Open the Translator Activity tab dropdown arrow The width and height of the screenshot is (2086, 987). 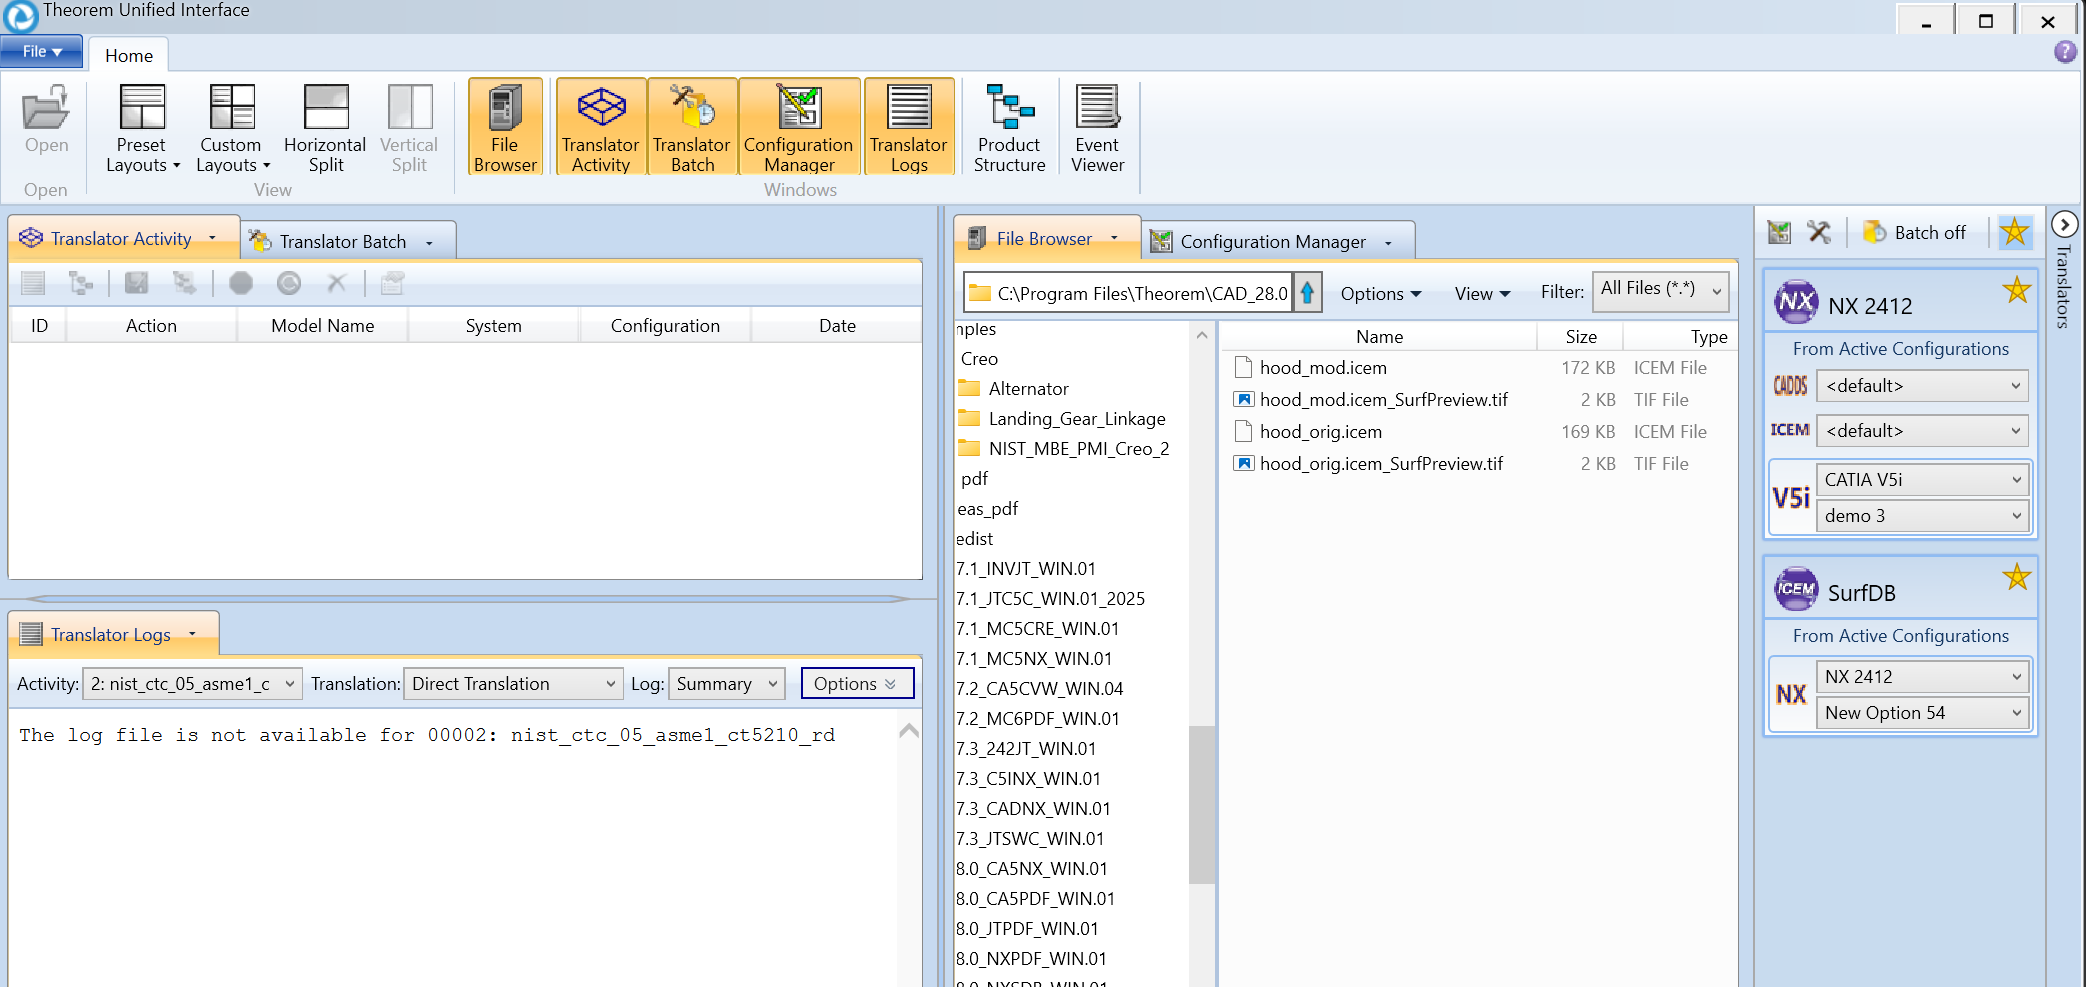(x=213, y=238)
